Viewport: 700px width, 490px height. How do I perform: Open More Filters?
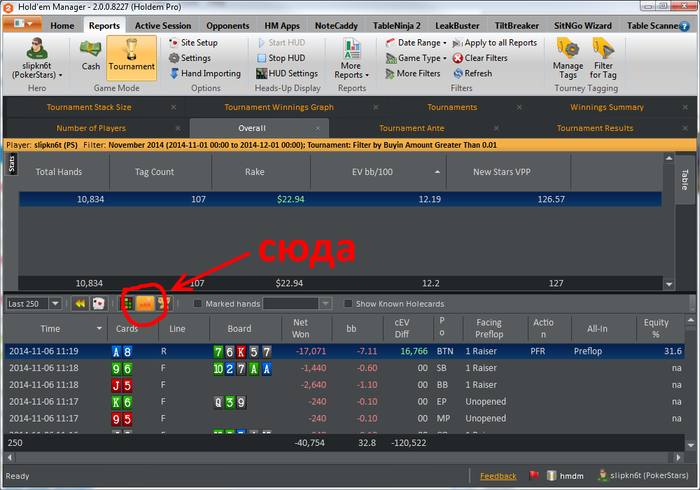pos(413,73)
